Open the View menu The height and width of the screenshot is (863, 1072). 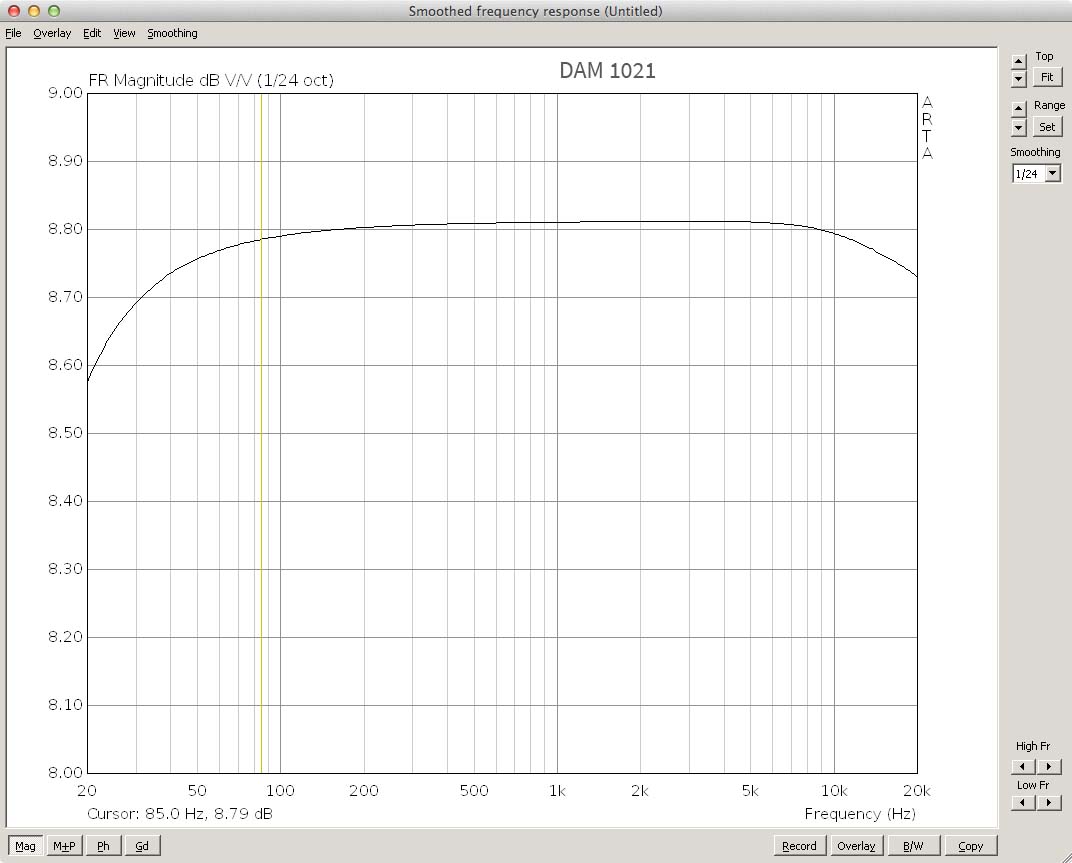tap(124, 33)
